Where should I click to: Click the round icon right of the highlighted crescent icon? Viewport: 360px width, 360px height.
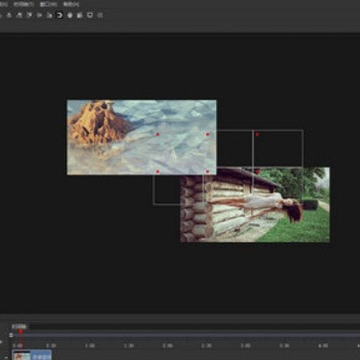tap(70, 15)
